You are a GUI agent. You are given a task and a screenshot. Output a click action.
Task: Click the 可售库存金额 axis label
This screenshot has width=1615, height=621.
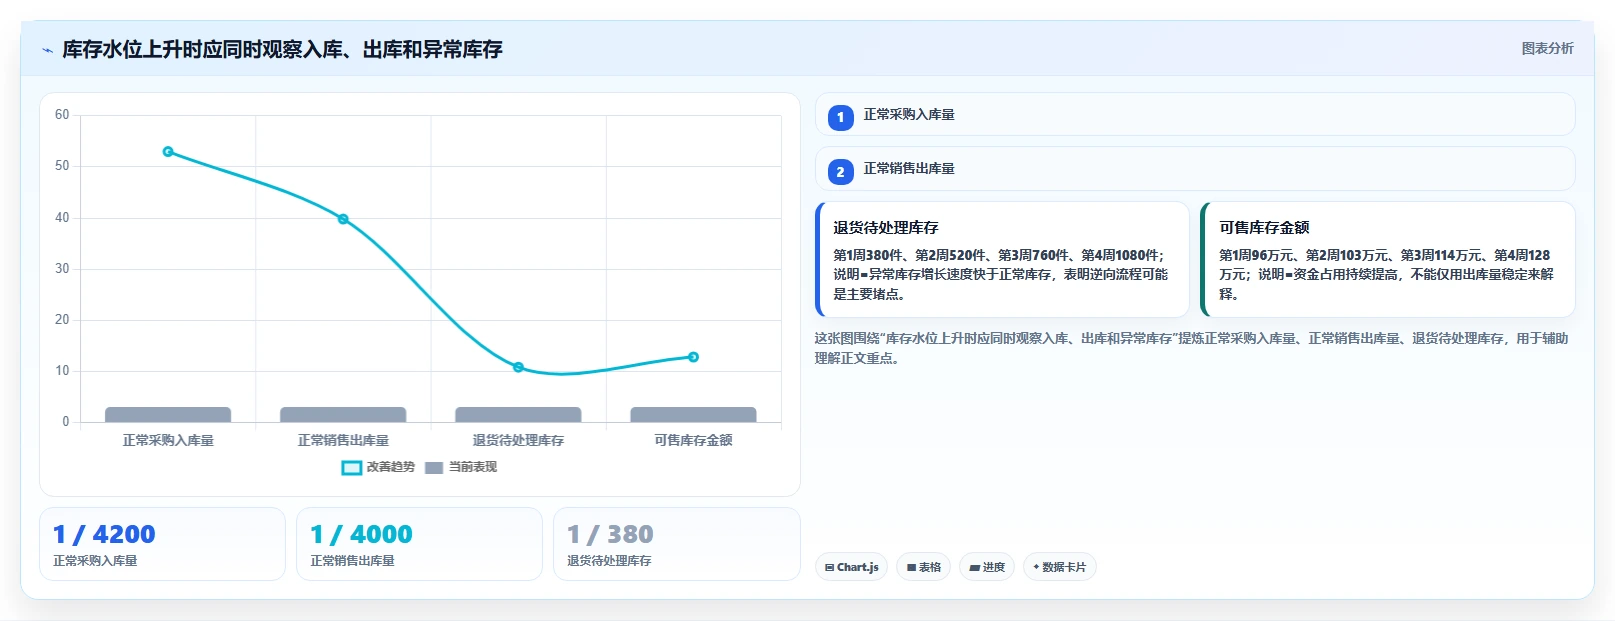point(693,440)
